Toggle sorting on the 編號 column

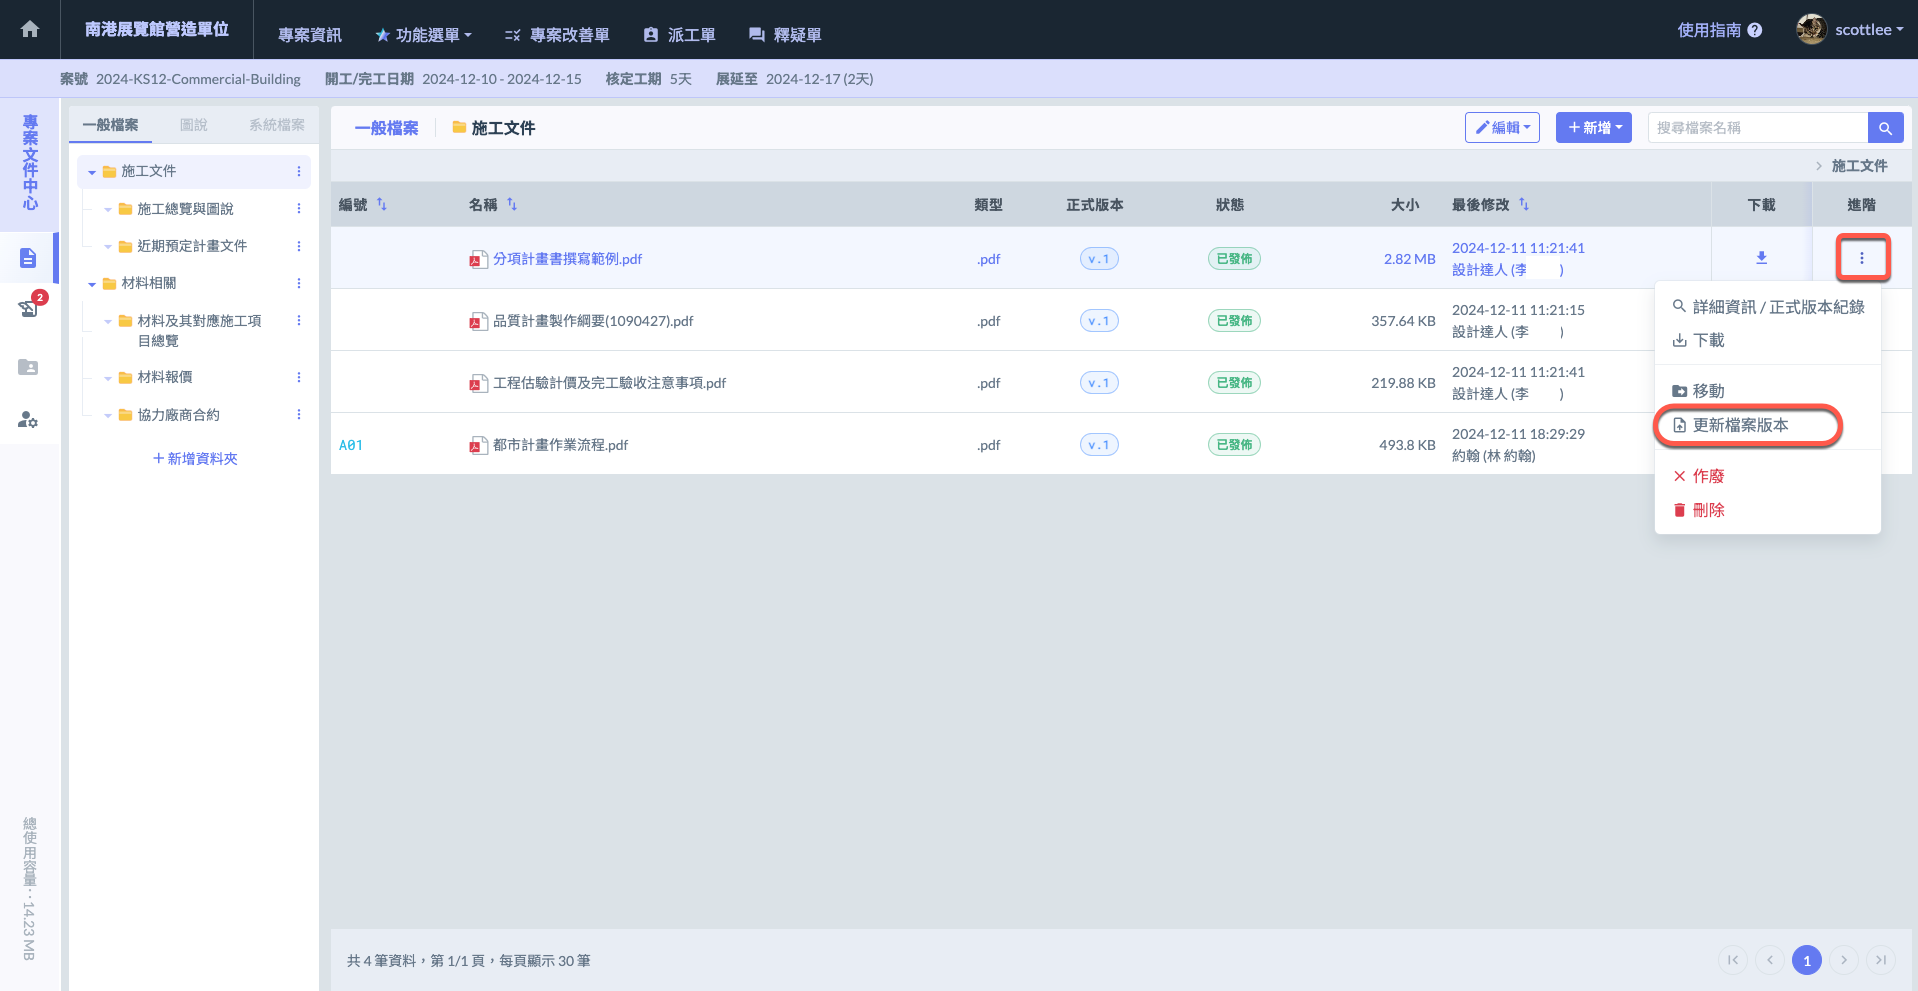(x=382, y=204)
